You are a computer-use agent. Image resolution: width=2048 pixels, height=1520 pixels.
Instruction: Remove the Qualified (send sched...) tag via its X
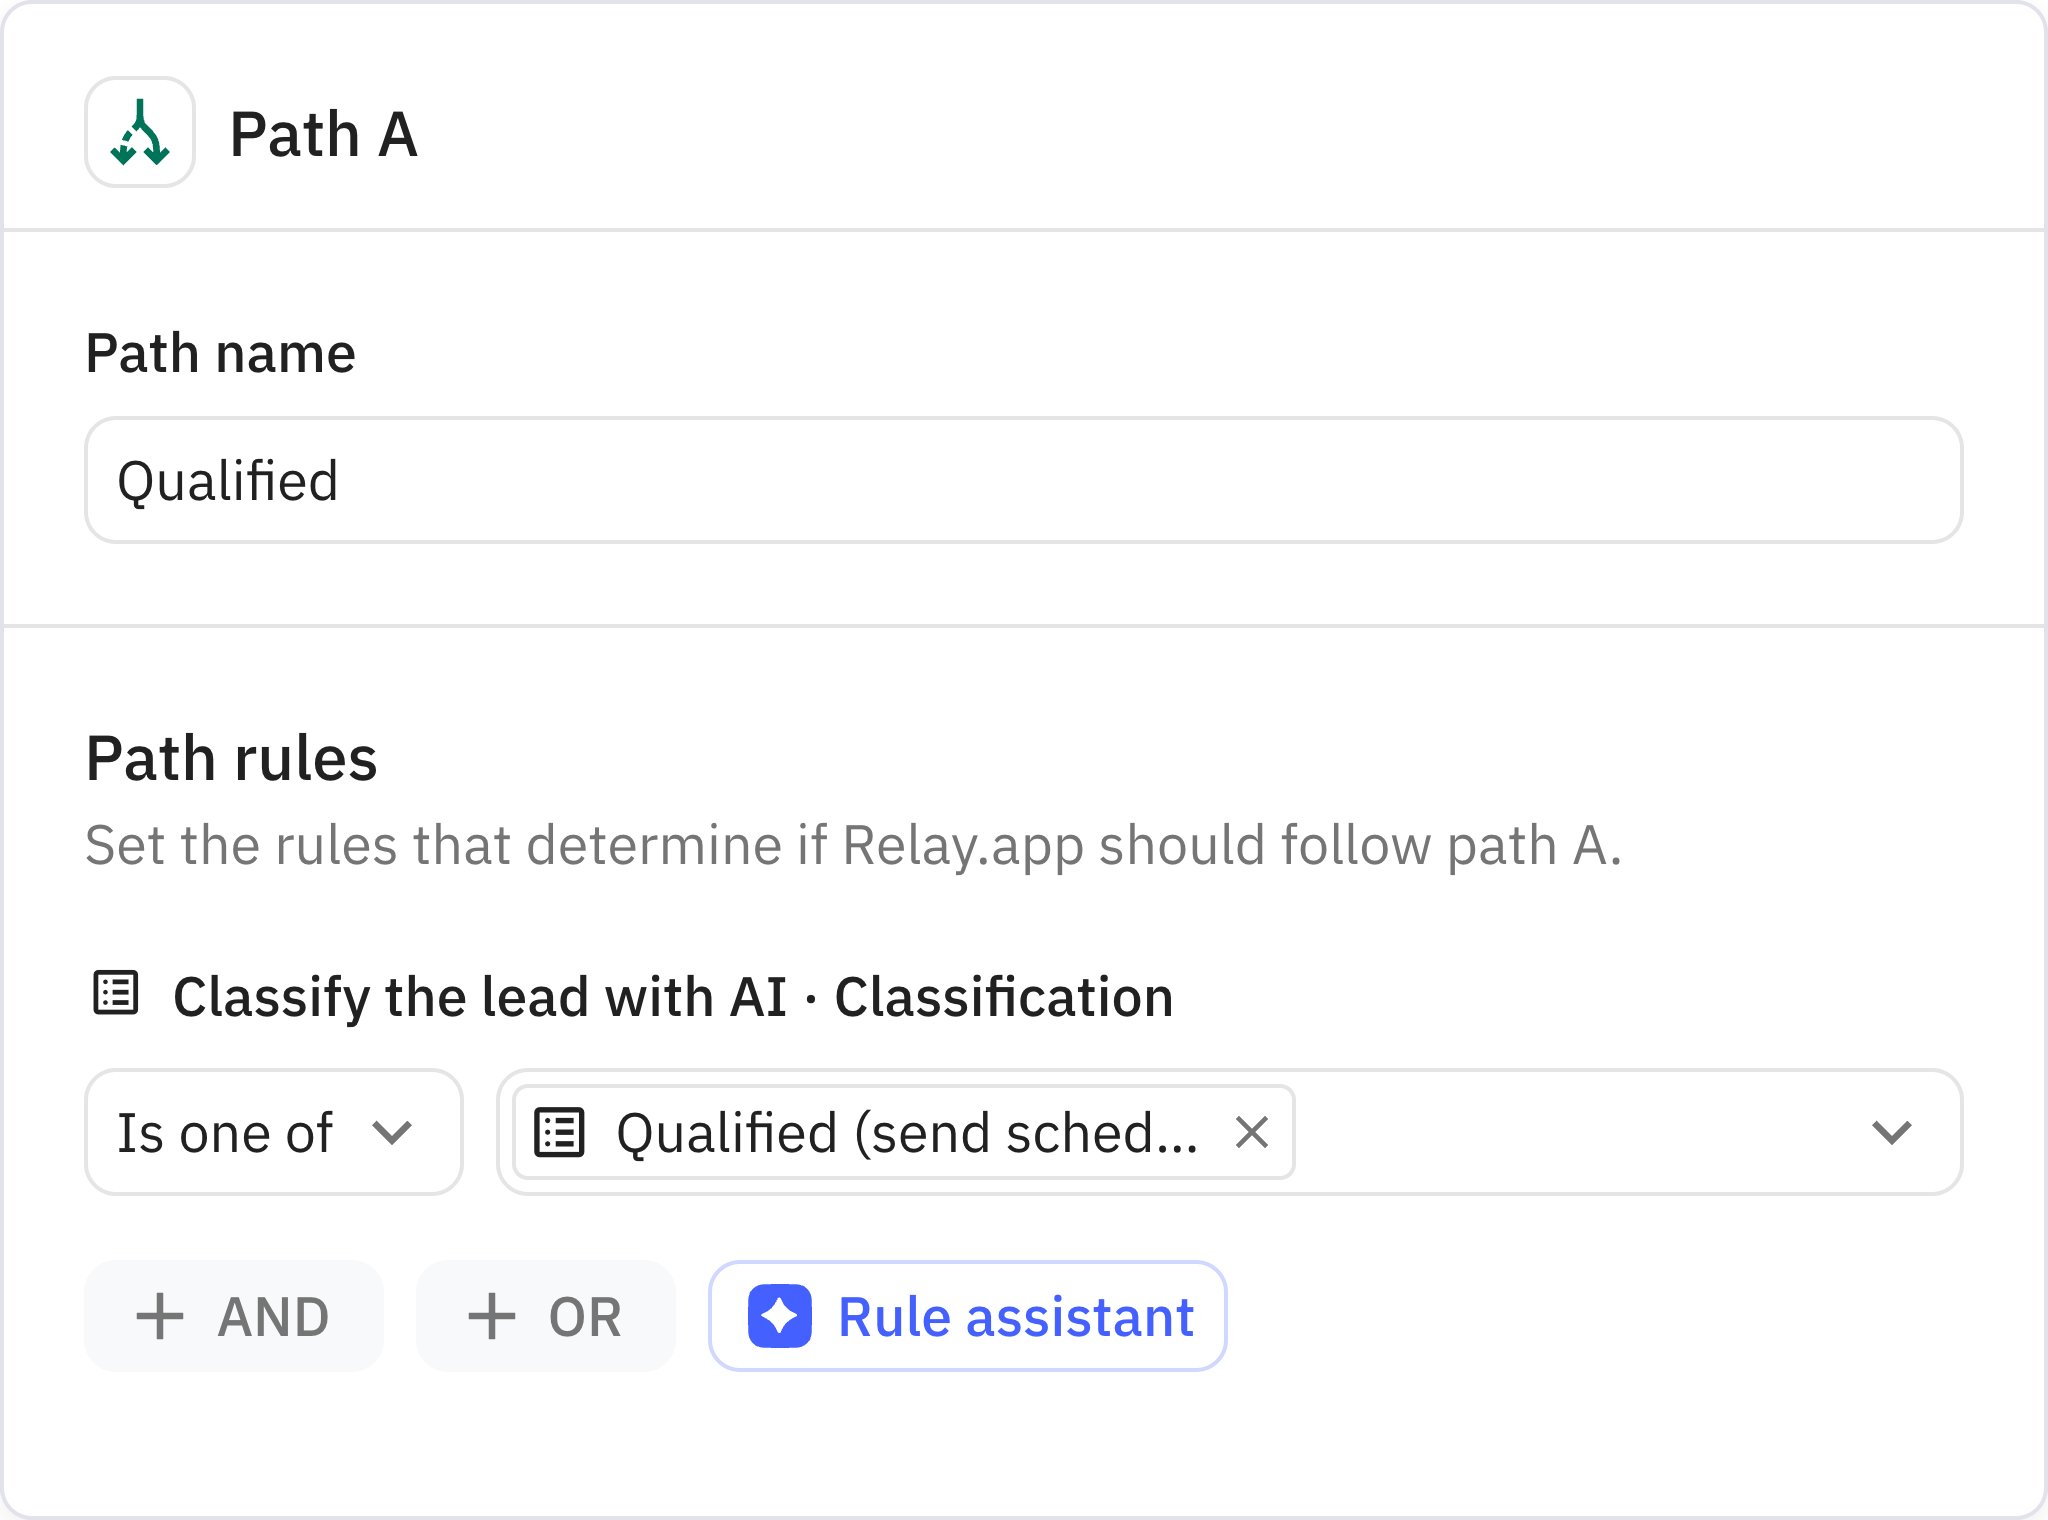(1252, 1132)
